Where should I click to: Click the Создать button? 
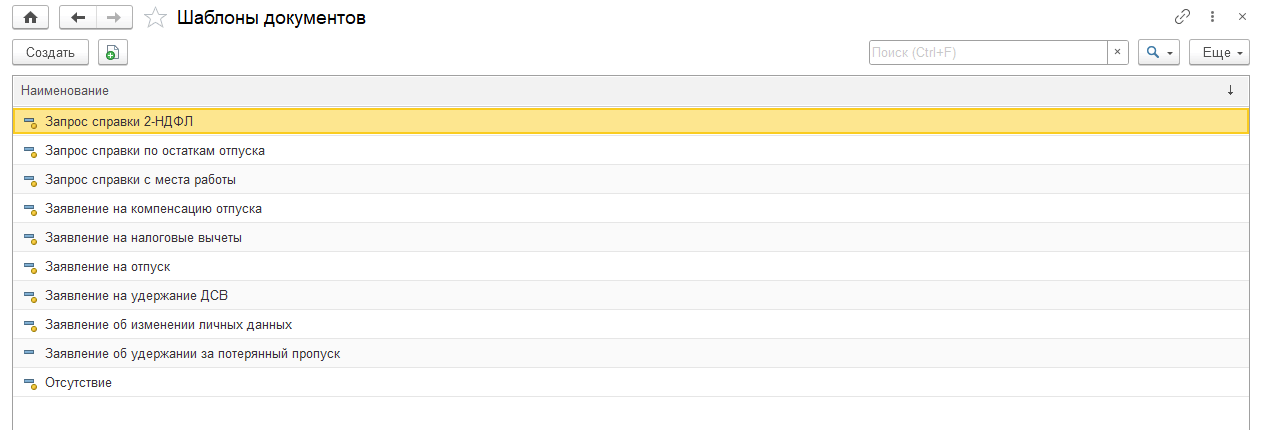coord(50,52)
